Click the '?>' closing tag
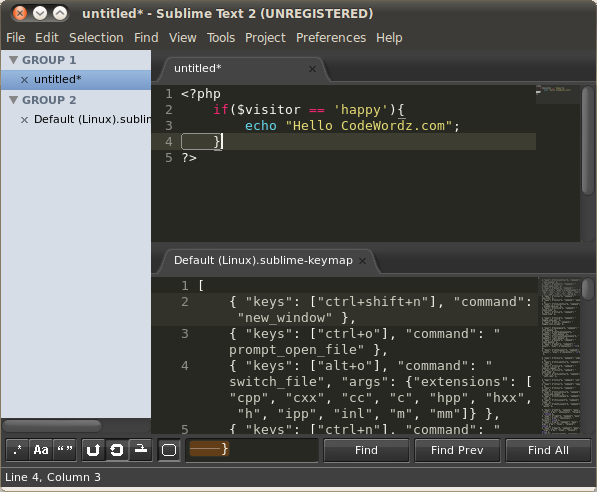 point(189,158)
